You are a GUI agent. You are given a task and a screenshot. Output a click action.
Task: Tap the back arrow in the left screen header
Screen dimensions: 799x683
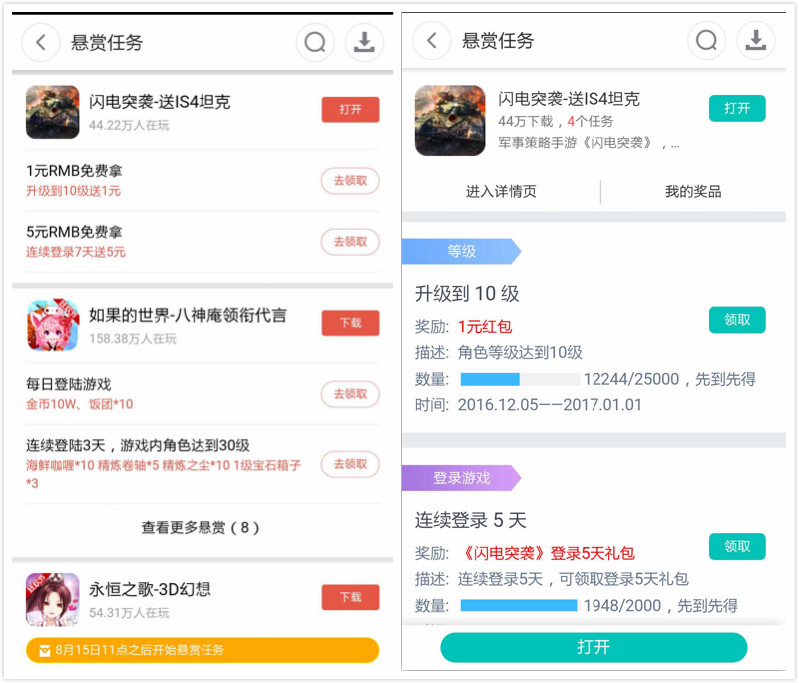coord(41,42)
